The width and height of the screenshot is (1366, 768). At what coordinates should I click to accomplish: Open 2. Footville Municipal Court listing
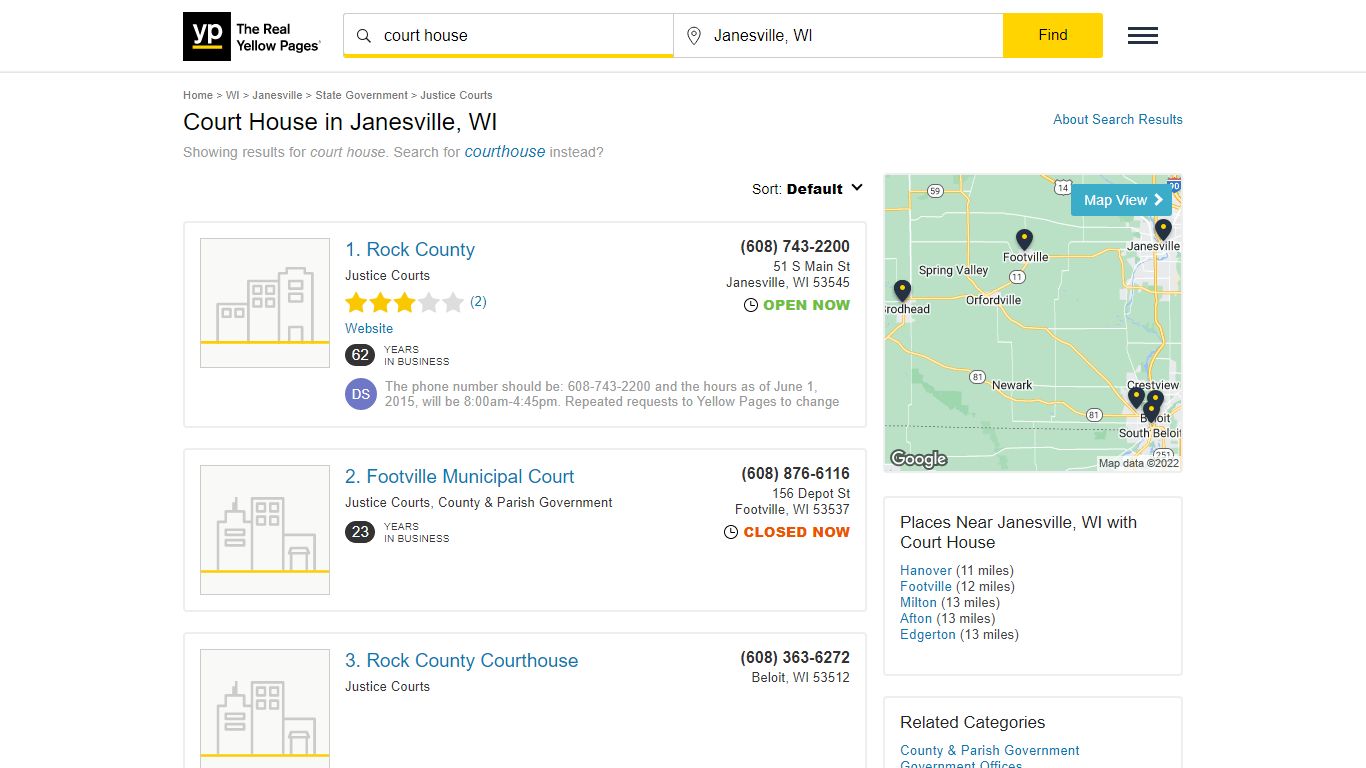click(x=460, y=477)
